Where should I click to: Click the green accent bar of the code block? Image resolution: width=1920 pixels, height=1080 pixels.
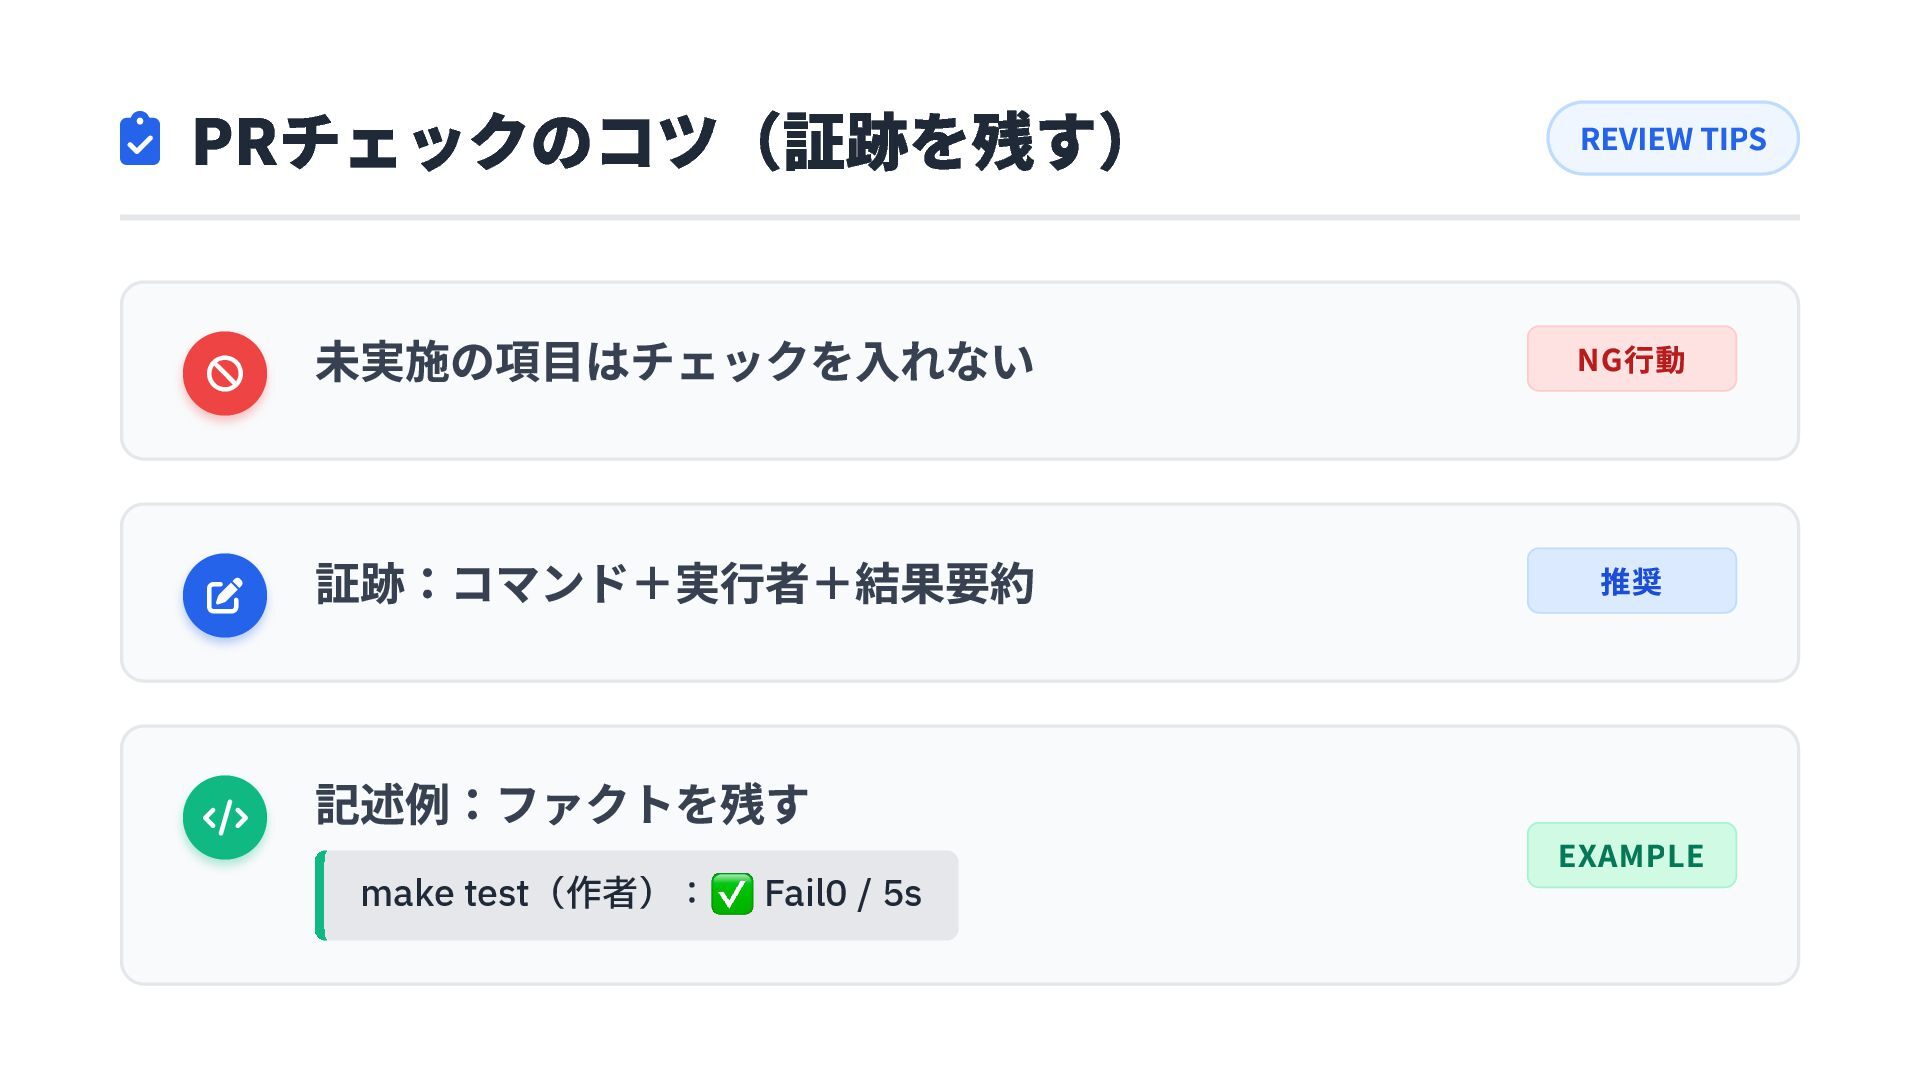click(x=320, y=895)
